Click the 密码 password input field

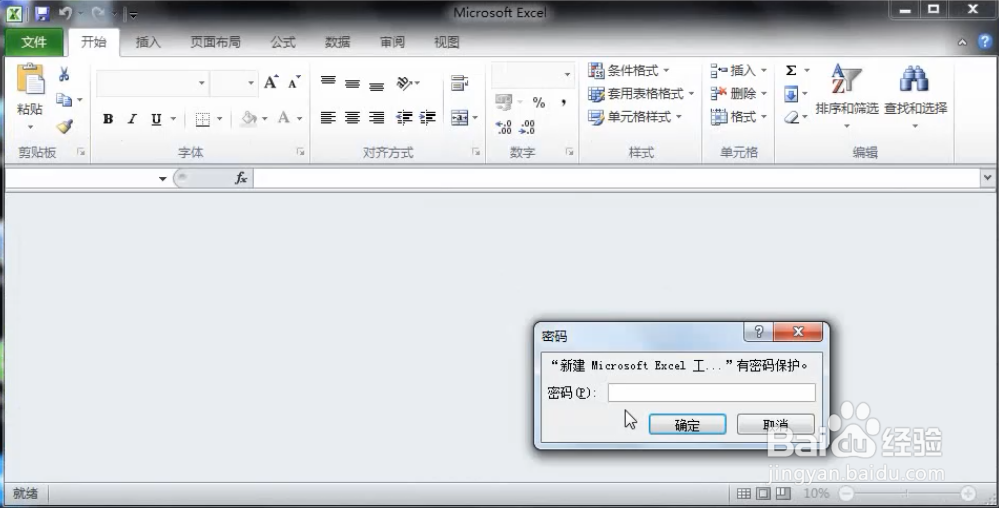pyautogui.click(x=711, y=393)
